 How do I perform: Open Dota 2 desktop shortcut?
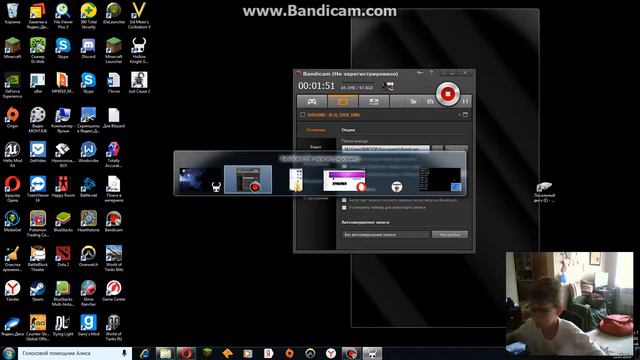click(x=63, y=256)
